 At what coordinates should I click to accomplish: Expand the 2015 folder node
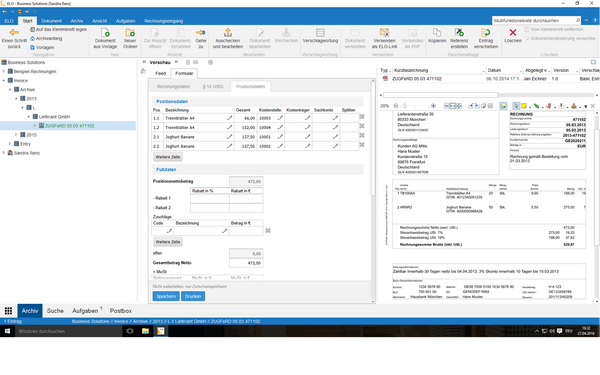click(16, 135)
